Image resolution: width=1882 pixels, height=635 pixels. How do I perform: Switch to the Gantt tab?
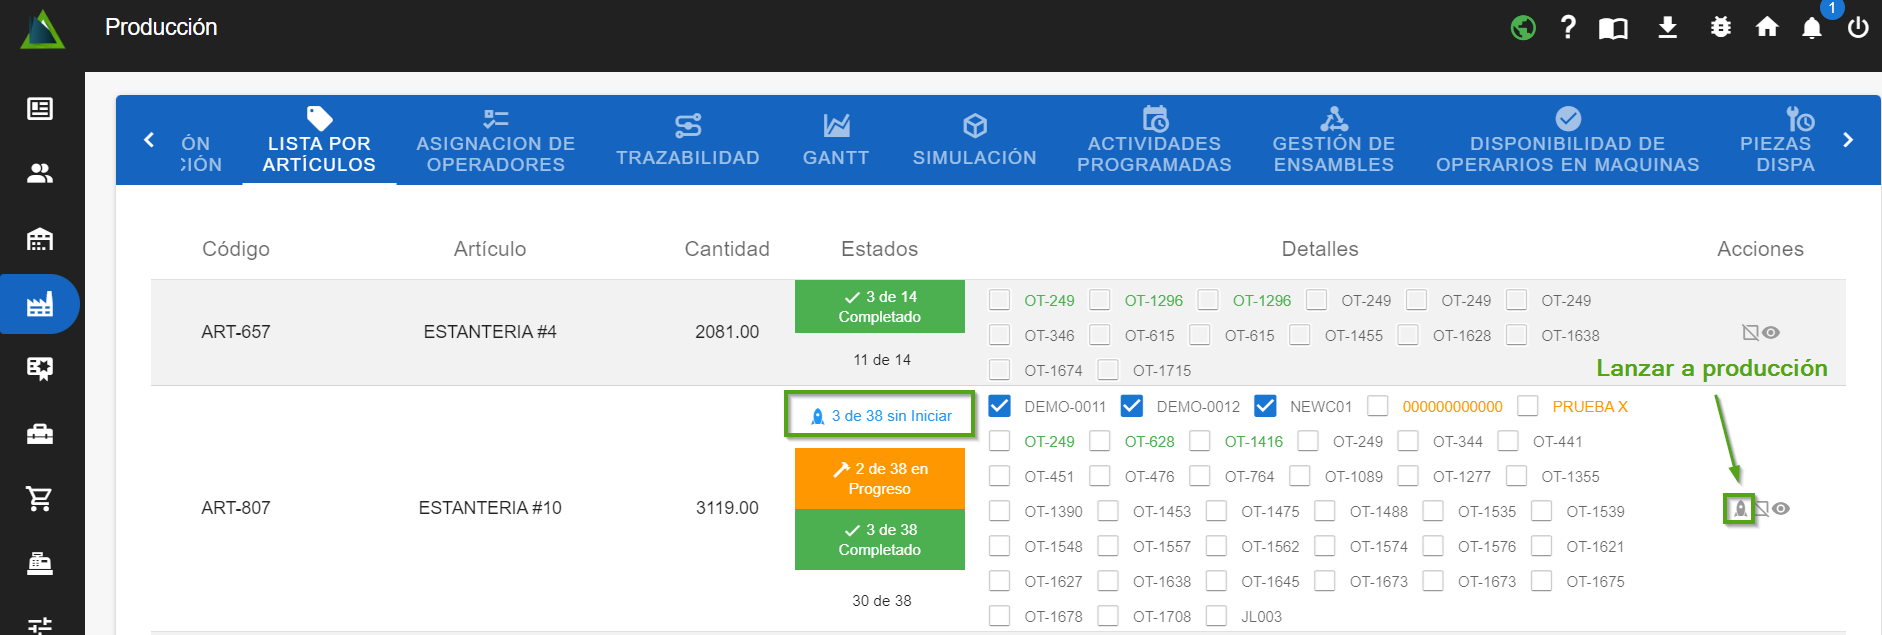836,140
